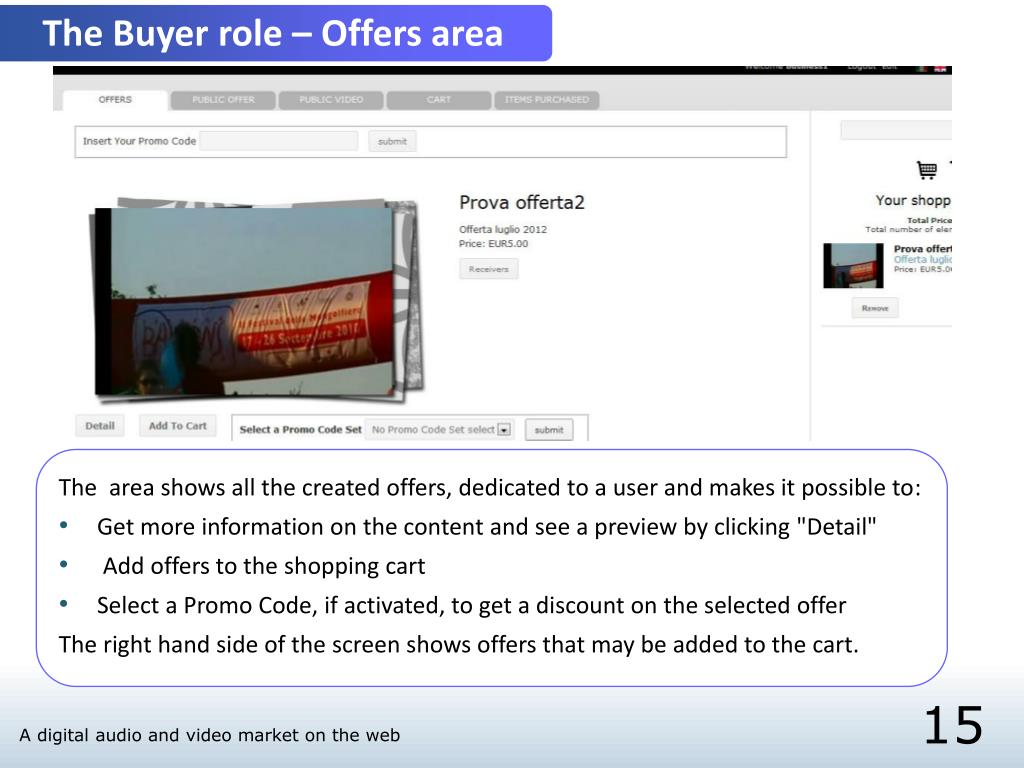Remove Prova offerta from shopping cart
Image resolution: width=1024 pixels, height=768 pixels.
click(x=875, y=308)
